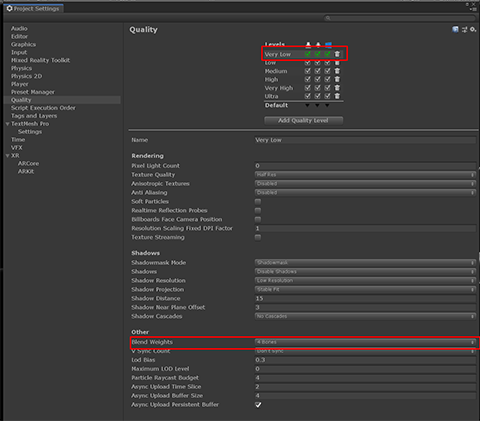
Task: Select Graphics in the settings list
Action: pyautogui.click(x=23, y=44)
